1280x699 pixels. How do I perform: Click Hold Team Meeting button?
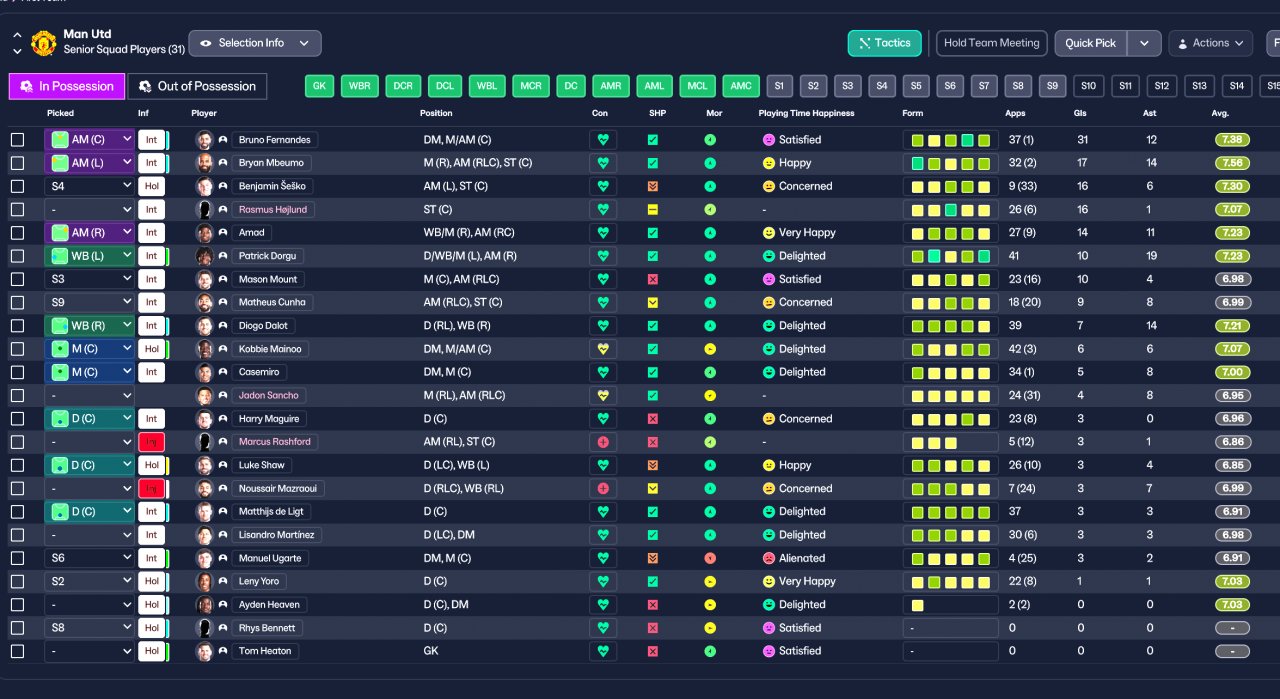click(992, 43)
